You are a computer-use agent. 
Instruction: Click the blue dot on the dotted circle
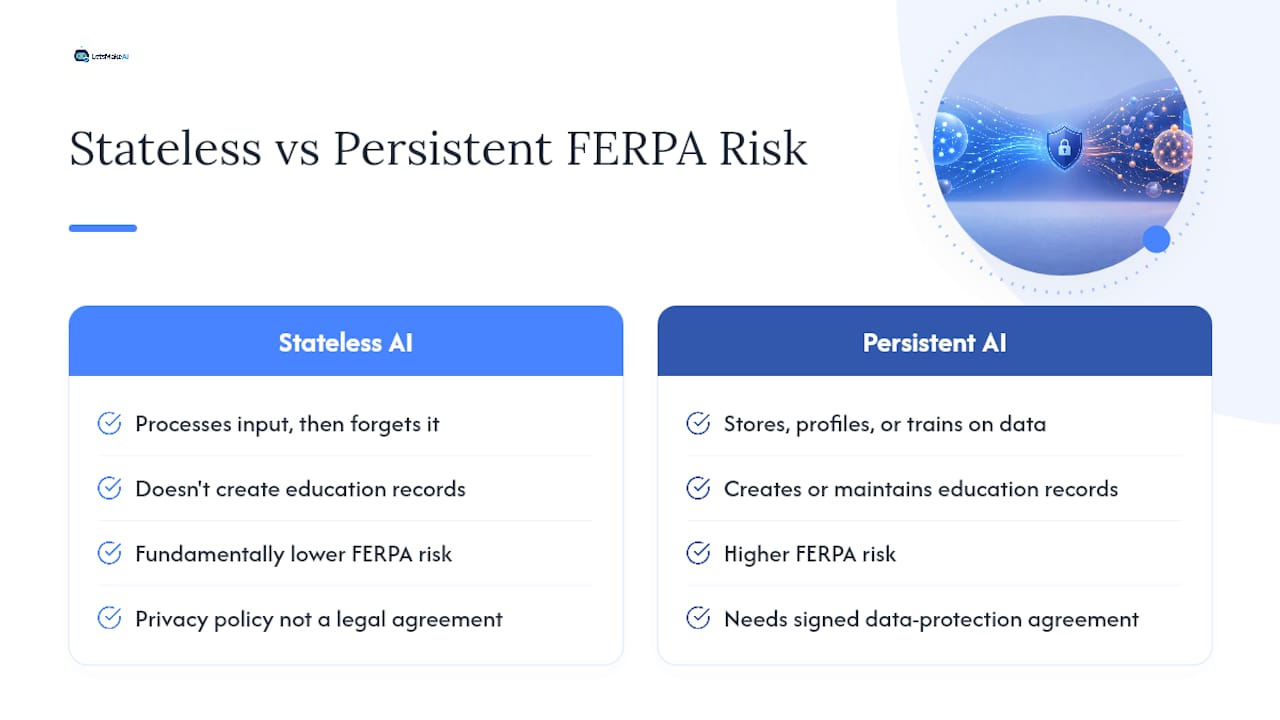[1156, 239]
